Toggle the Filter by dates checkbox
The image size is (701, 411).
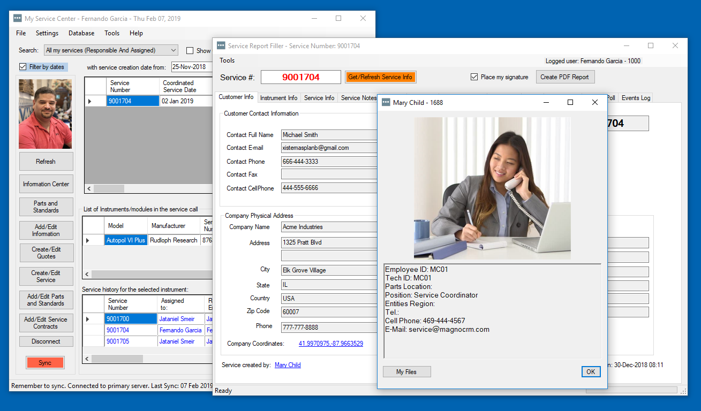pos(23,67)
